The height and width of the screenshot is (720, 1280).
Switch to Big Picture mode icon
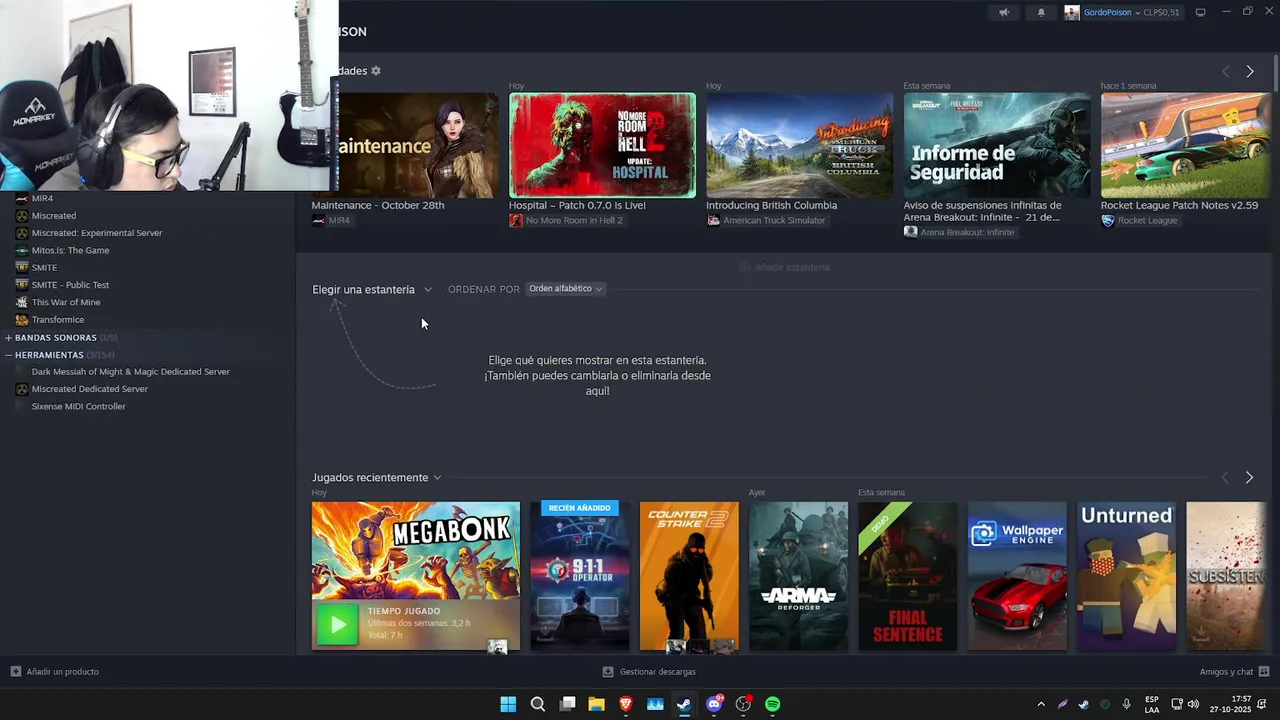tap(1200, 12)
